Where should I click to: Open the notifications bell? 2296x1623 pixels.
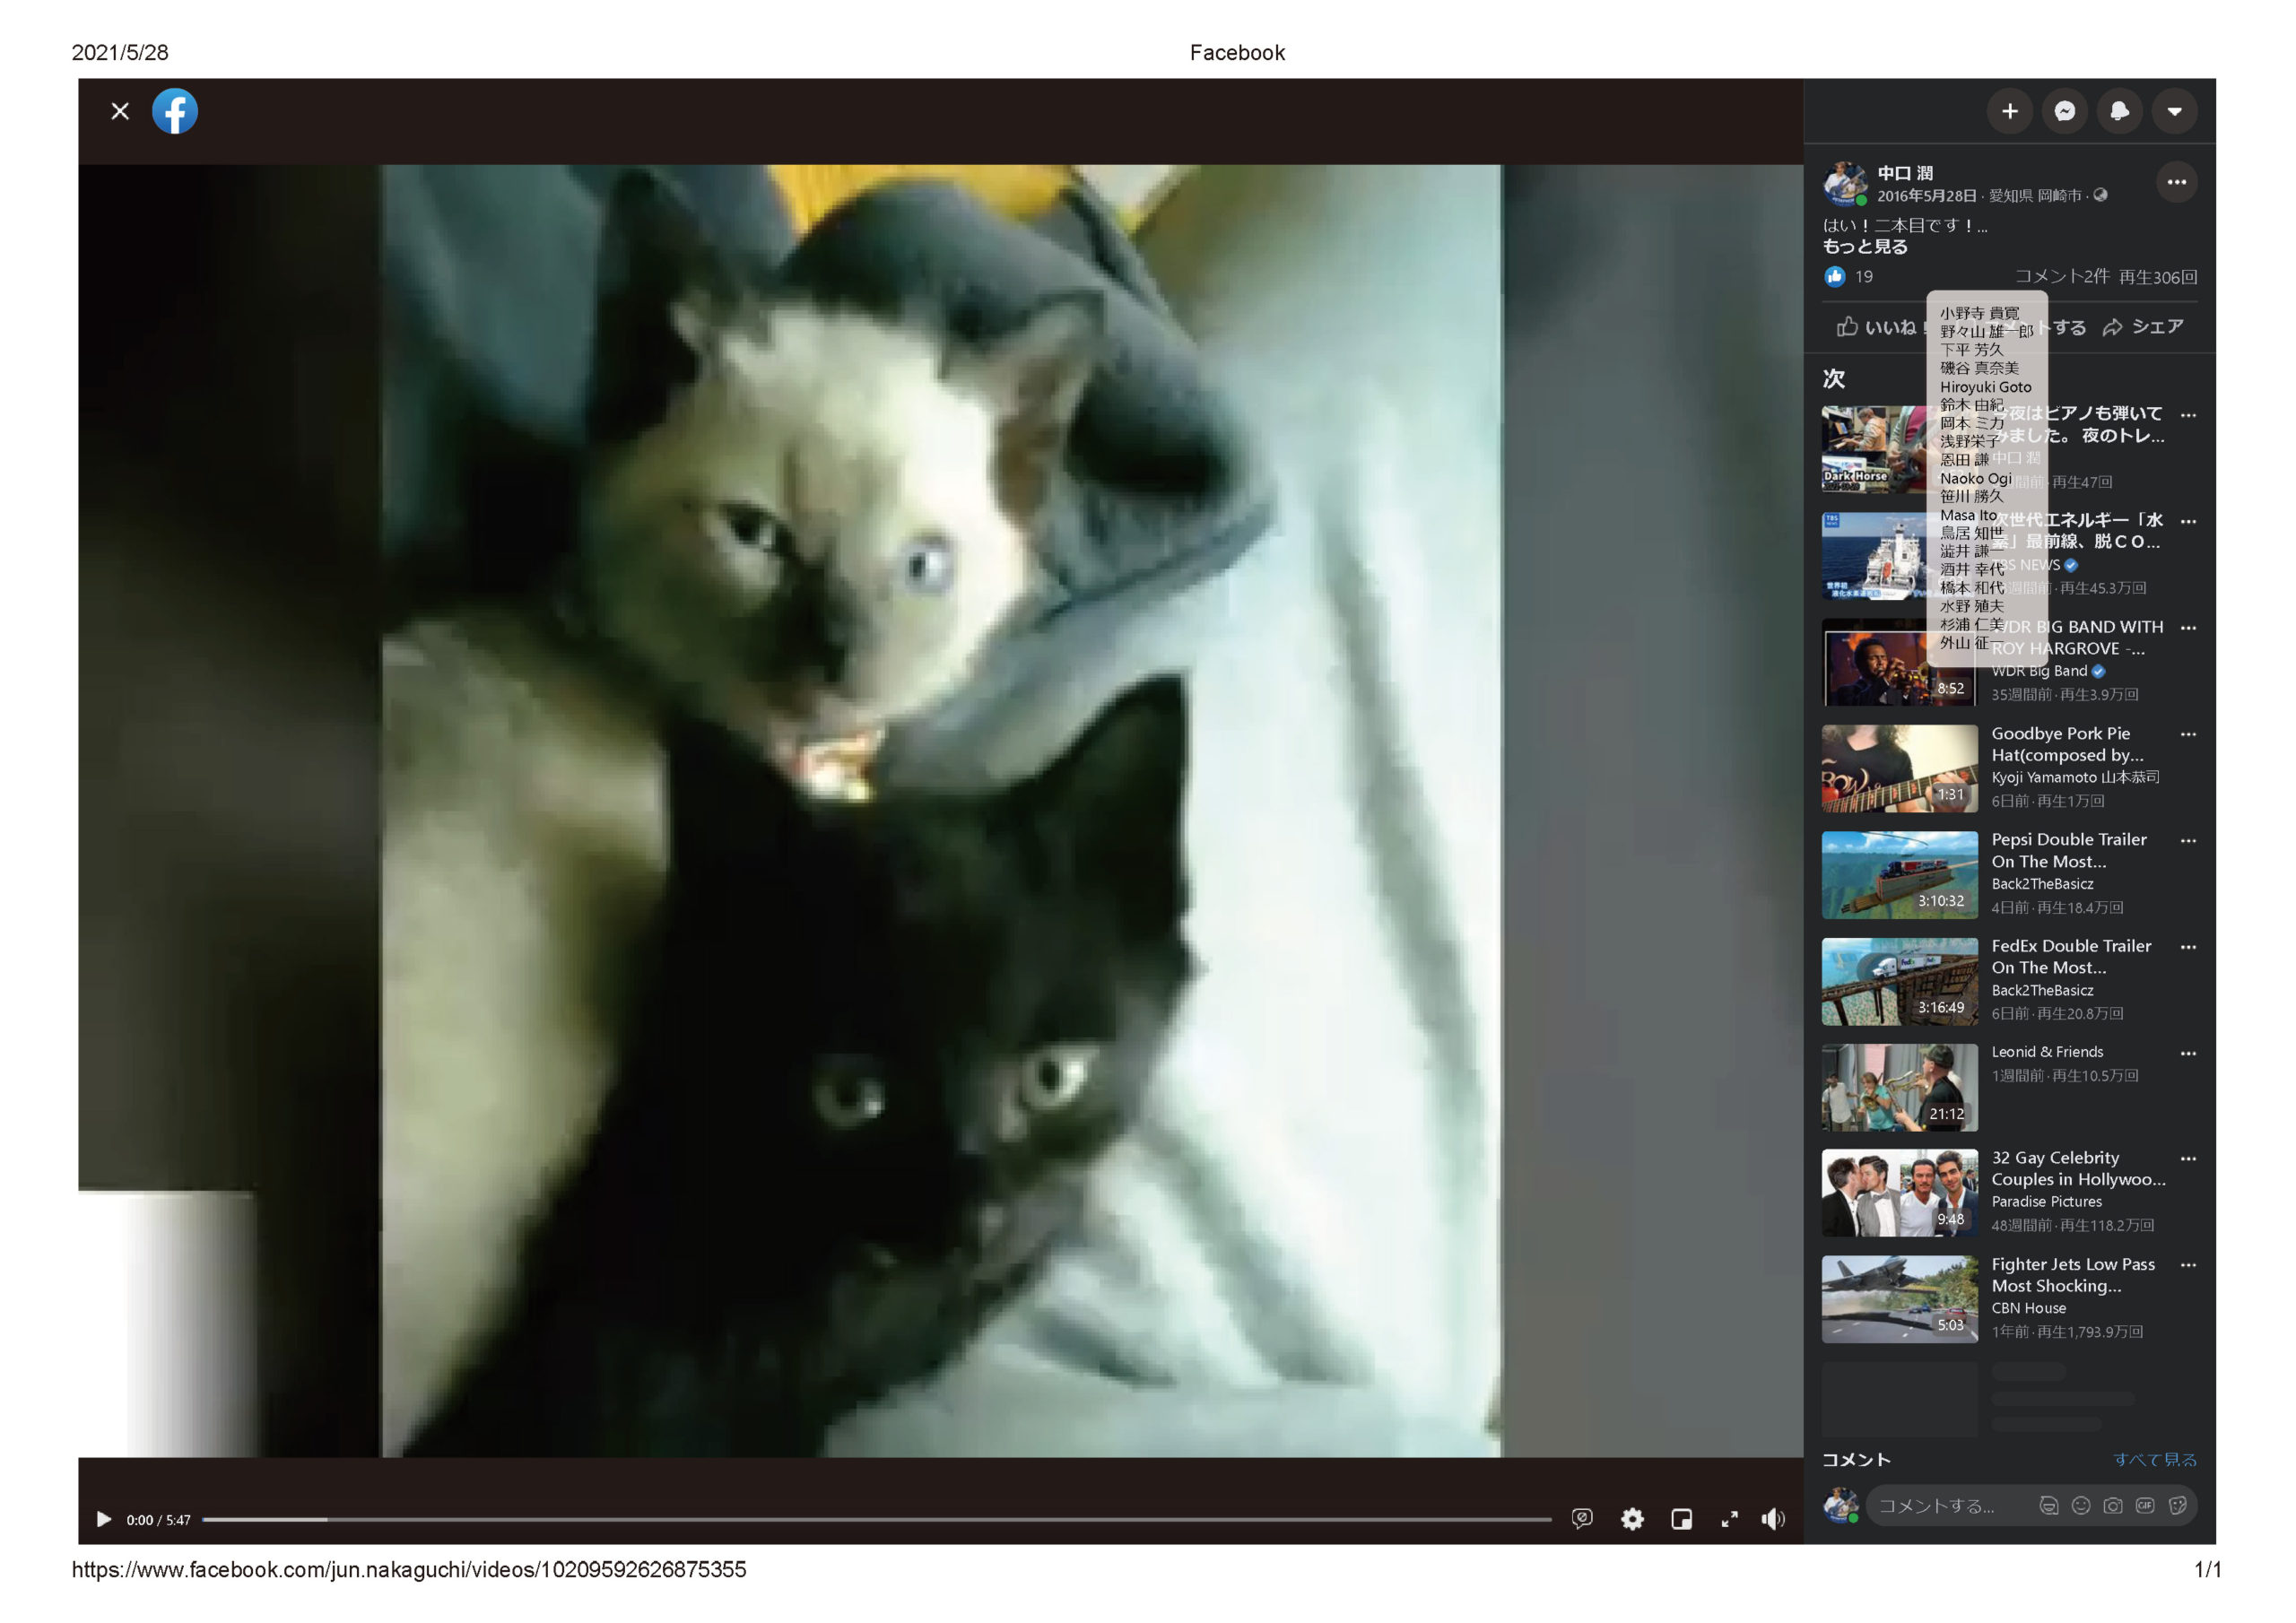(x=2119, y=111)
